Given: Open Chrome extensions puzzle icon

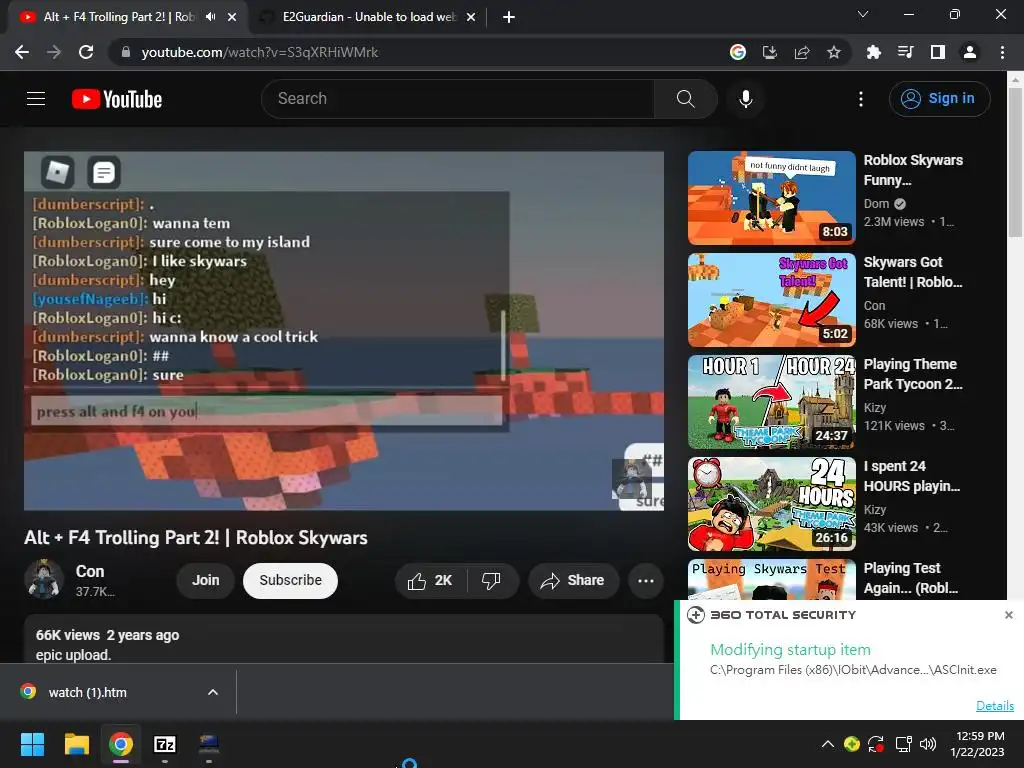Looking at the screenshot, I should 873,52.
